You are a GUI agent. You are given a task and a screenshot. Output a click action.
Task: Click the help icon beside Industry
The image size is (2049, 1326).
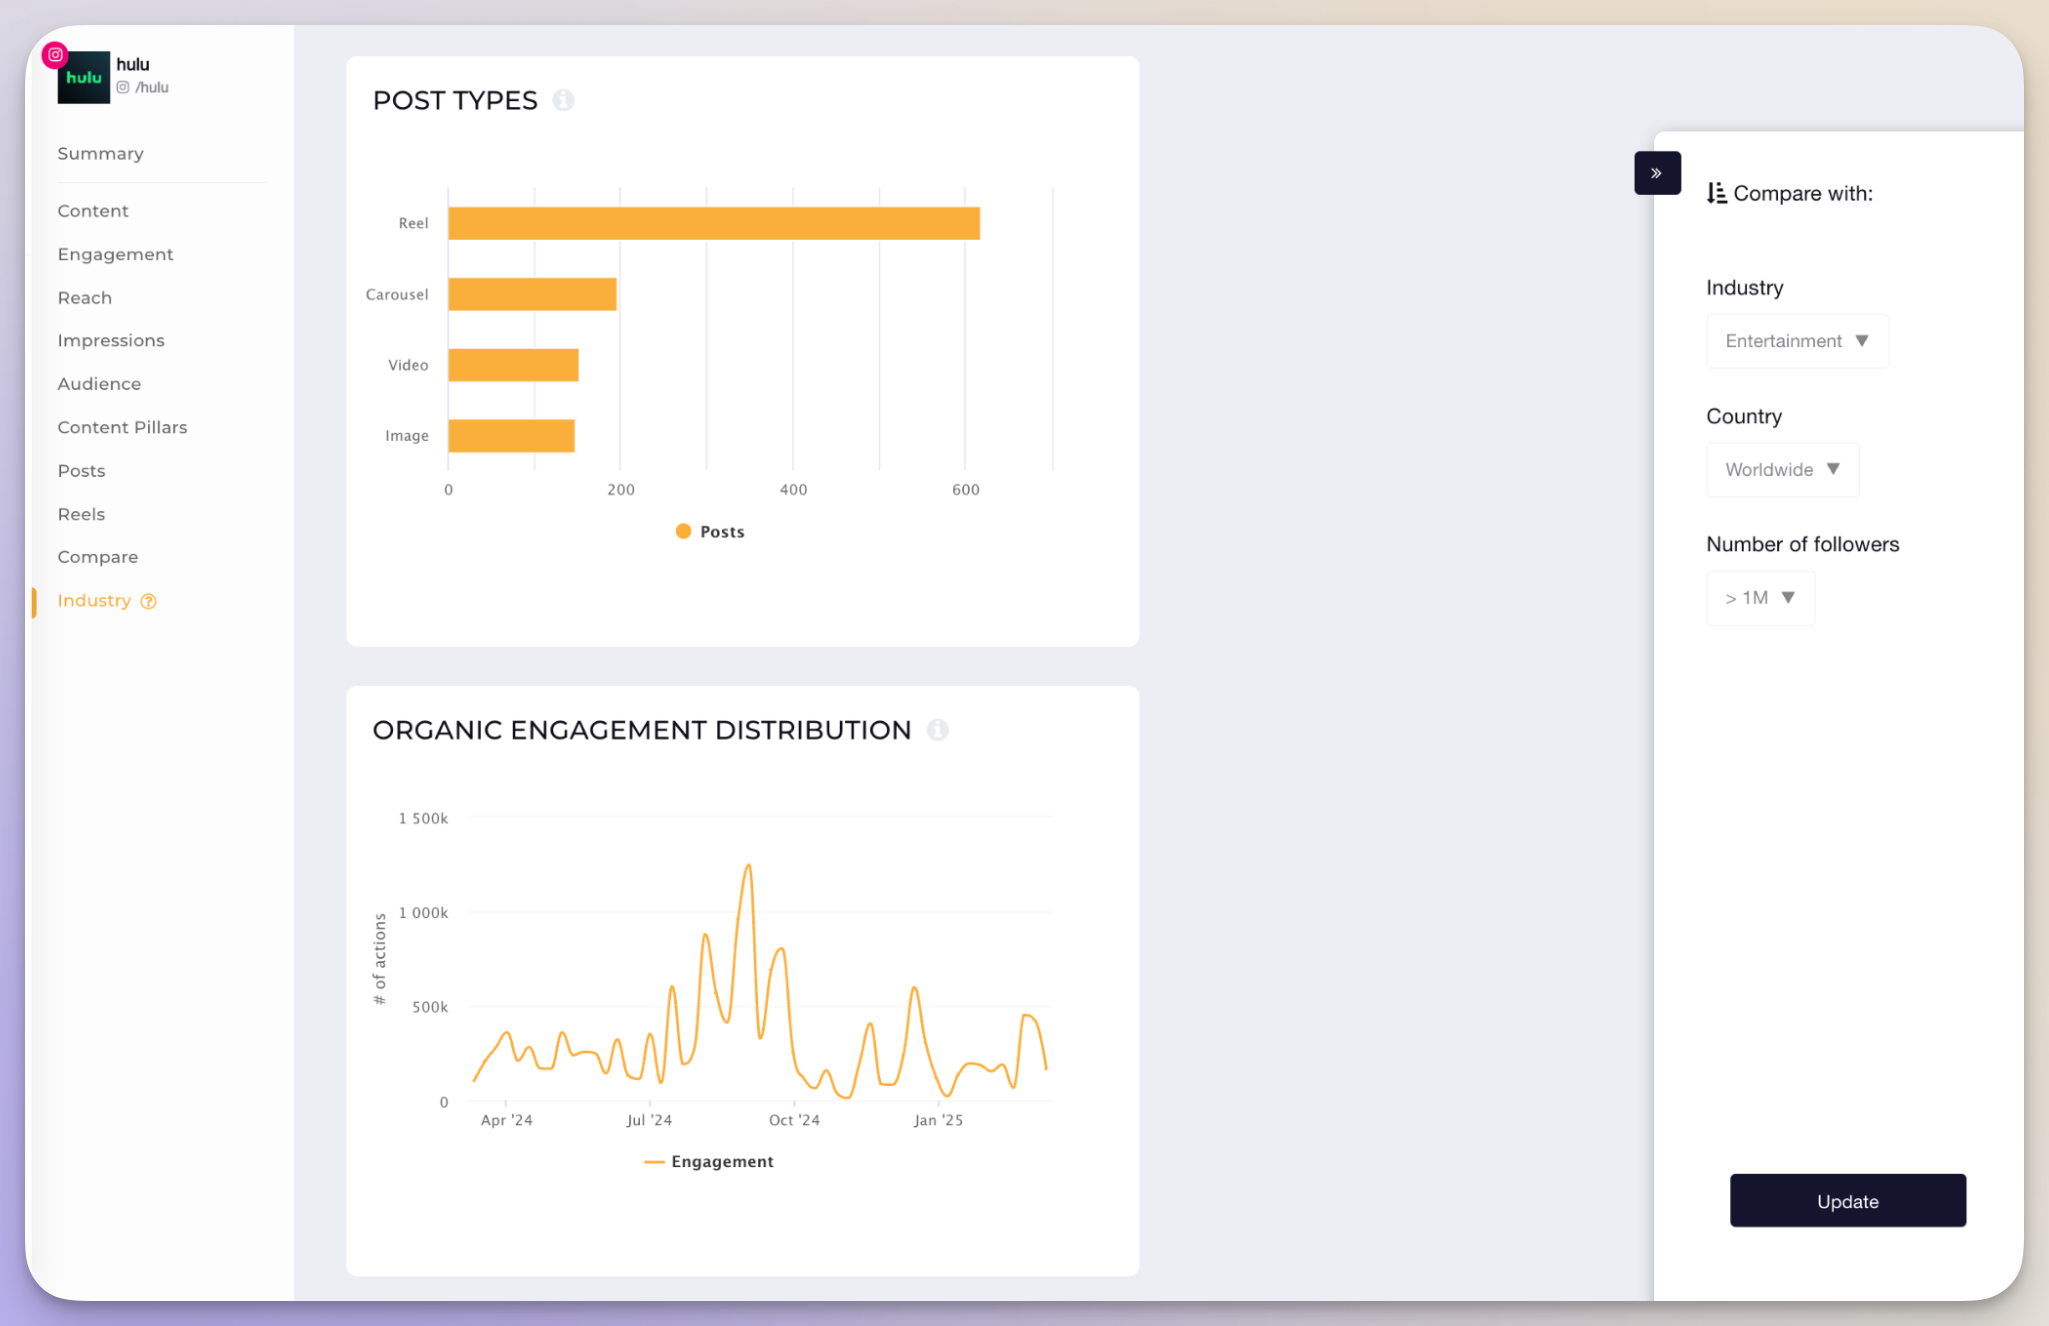pyautogui.click(x=148, y=601)
